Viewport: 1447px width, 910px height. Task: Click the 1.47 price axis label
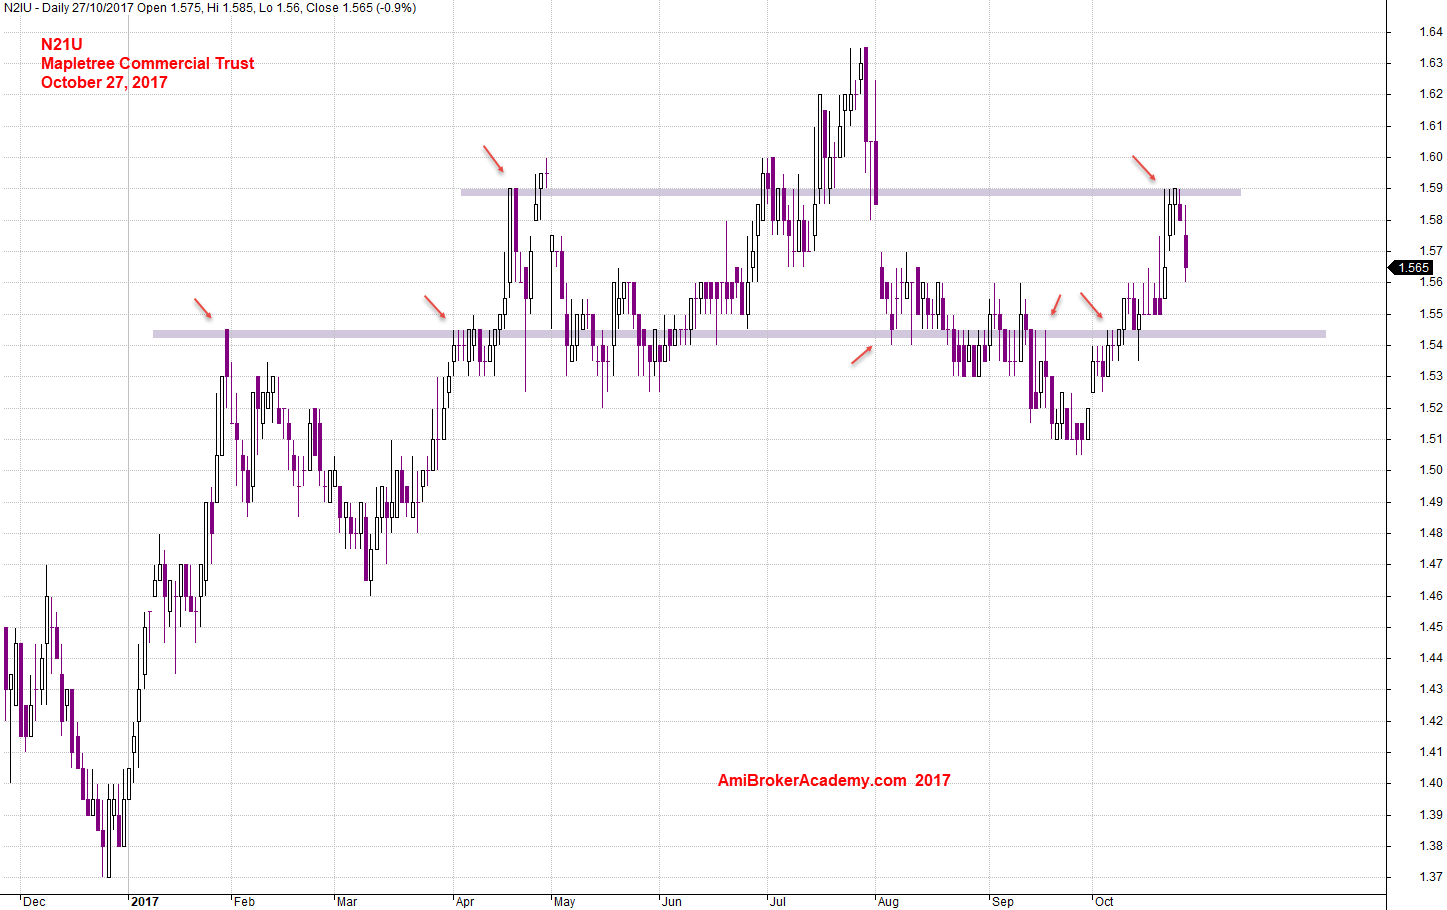[x=1431, y=564]
